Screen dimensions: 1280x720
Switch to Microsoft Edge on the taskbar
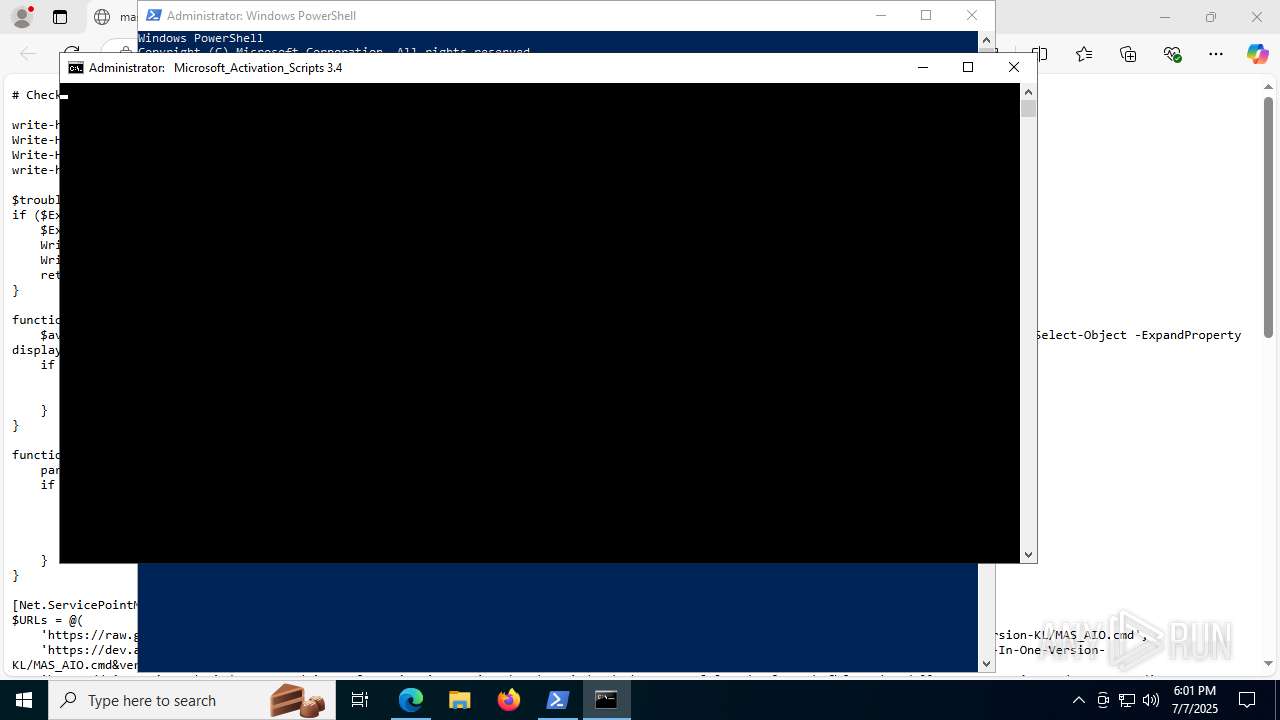411,700
